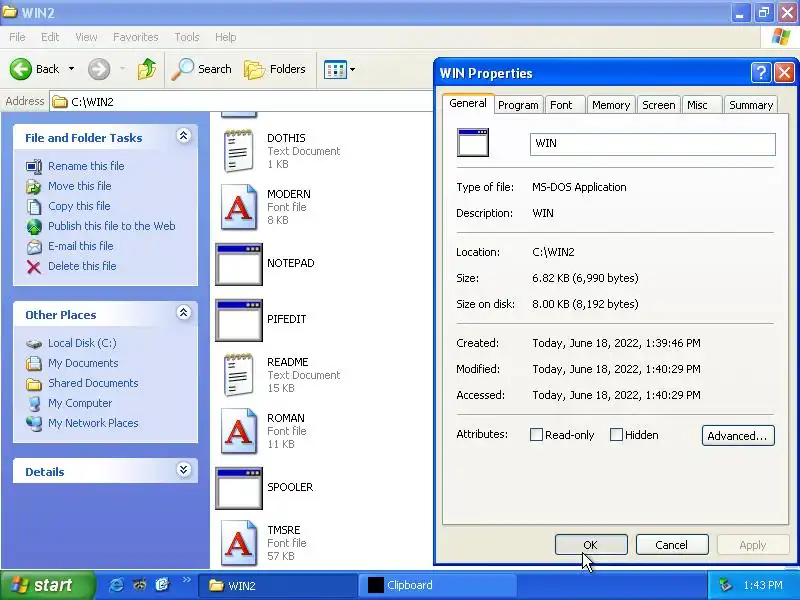
Task: Toggle the Hidden checkbox
Action: point(616,435)
